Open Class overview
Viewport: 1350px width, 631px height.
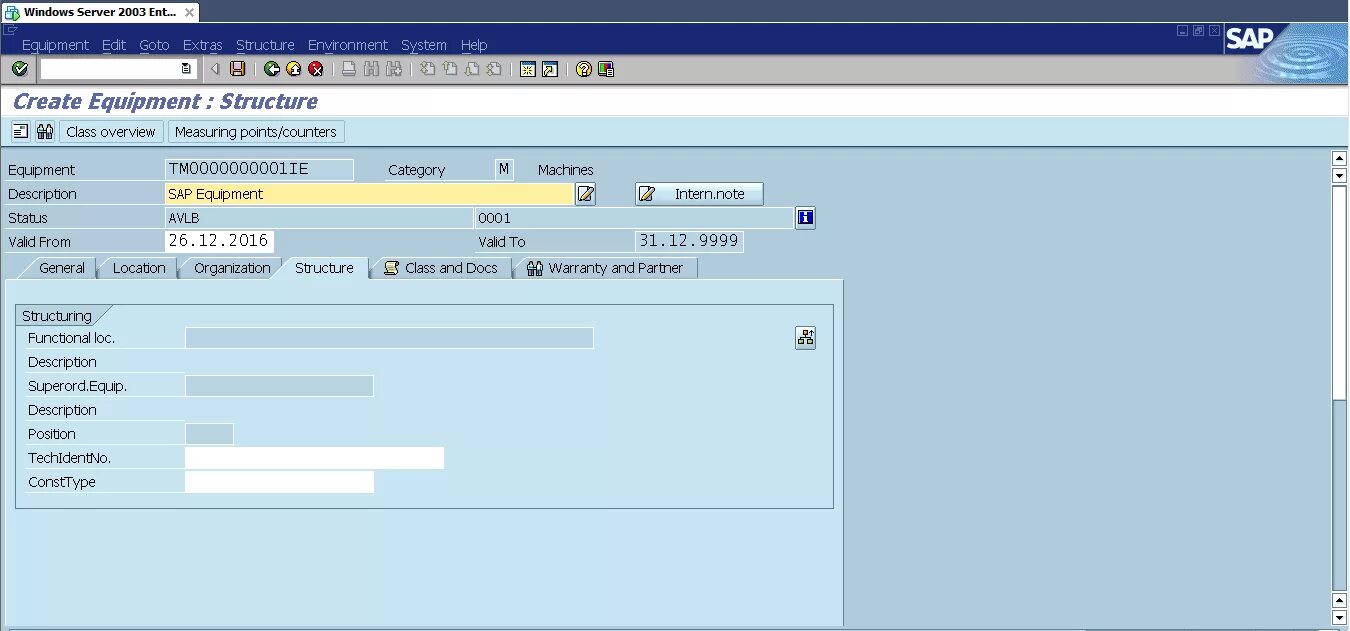111,131
